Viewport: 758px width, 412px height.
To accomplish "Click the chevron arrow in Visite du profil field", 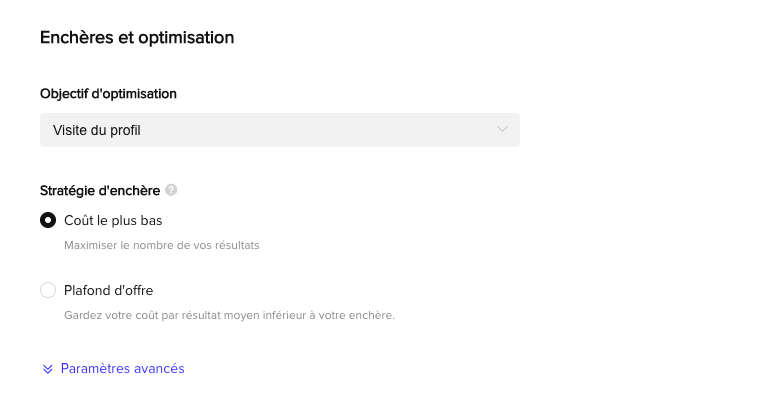I will pos(503,130).
